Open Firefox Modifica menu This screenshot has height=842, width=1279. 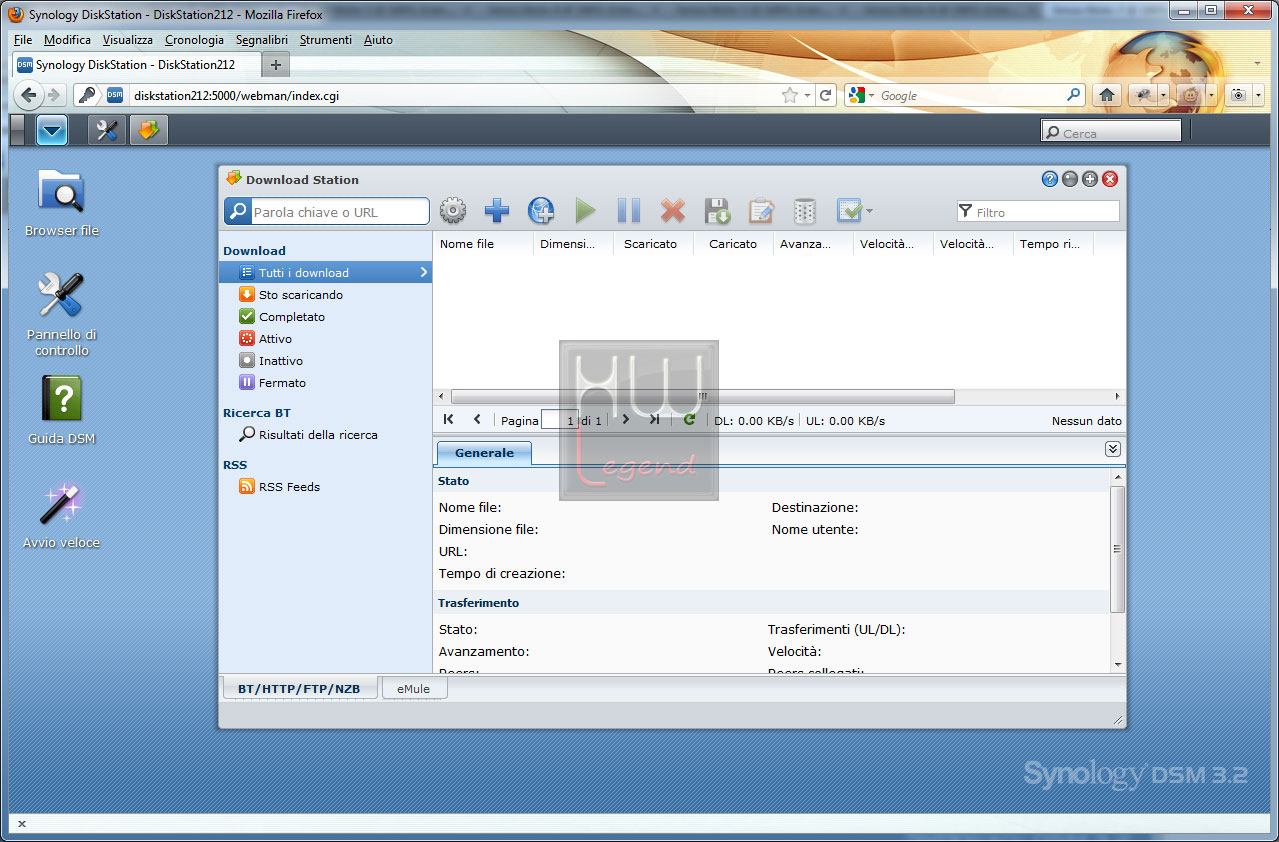[x=67, y=40]
